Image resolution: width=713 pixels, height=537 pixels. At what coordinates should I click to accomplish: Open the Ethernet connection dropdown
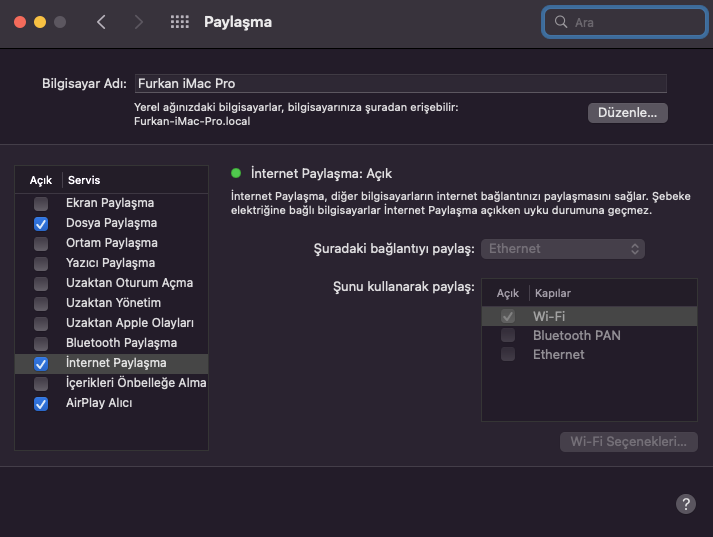pos(563,248)
